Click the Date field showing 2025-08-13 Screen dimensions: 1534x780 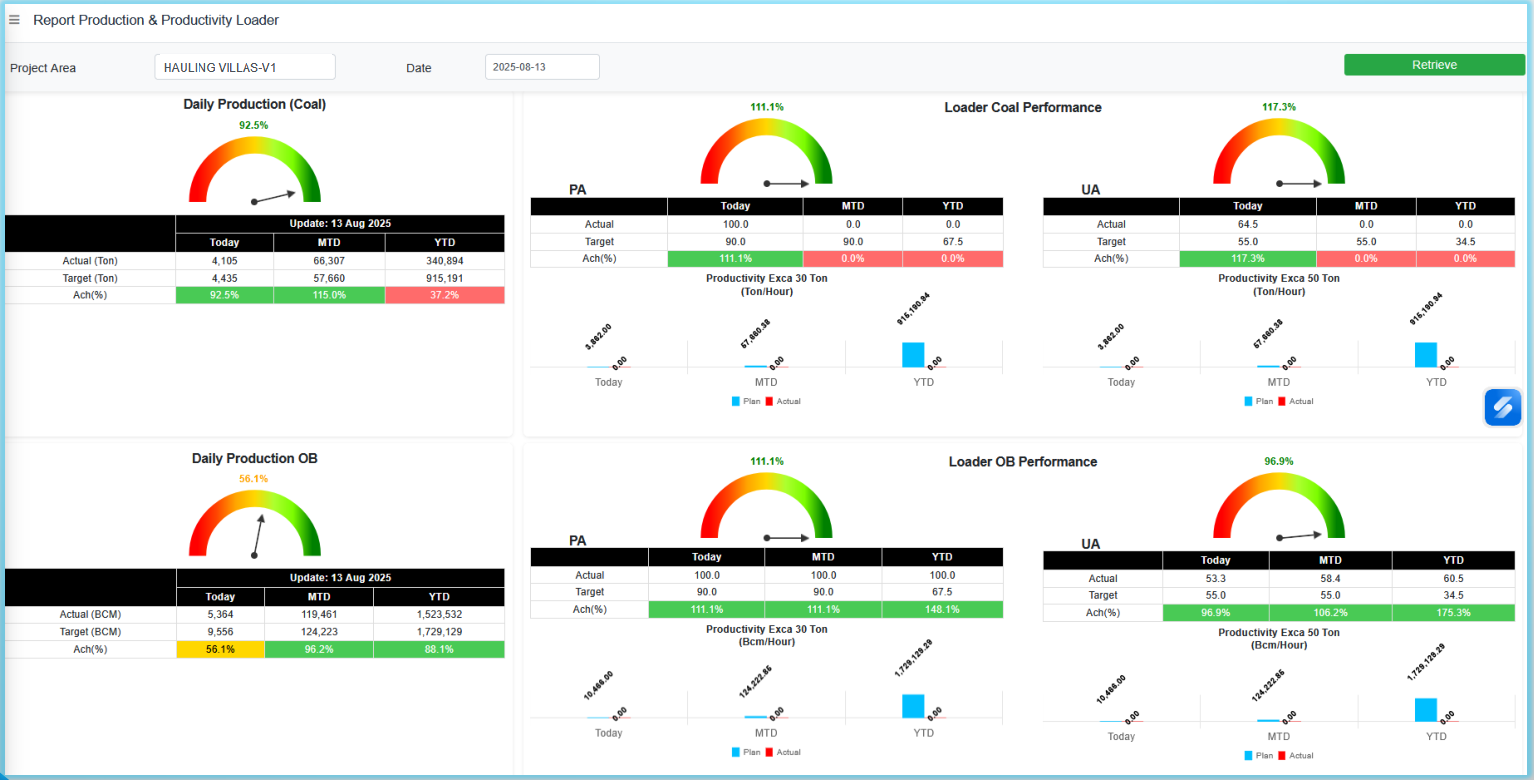542,67
